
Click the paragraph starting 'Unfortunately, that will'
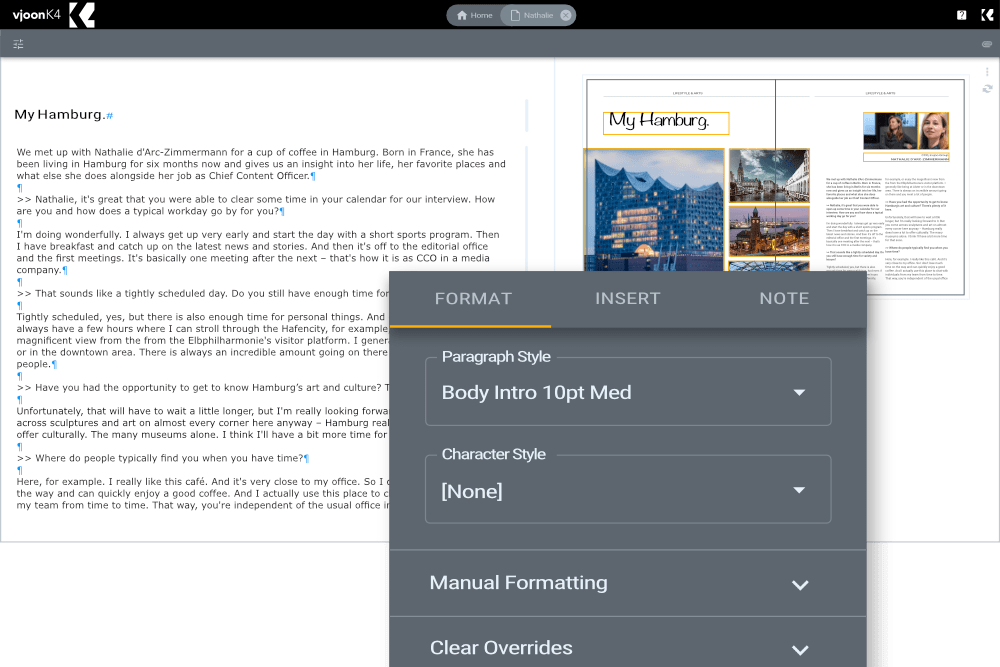pyautogui.click(x=203, y=422)
